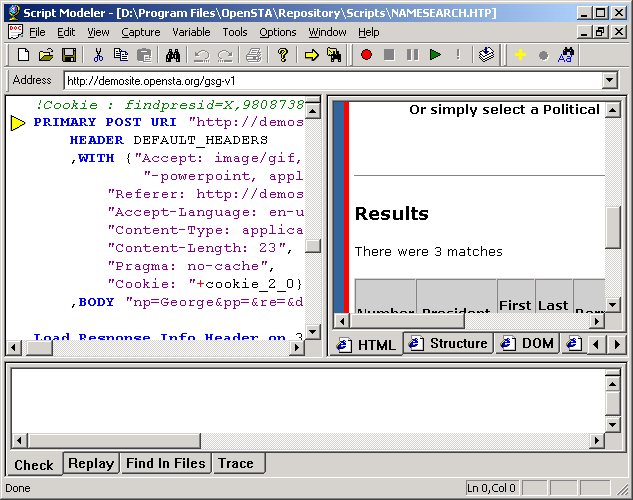Select the Check output tab
The height and width of the screenshot is (500, 633).
click(x=34, y=465)
